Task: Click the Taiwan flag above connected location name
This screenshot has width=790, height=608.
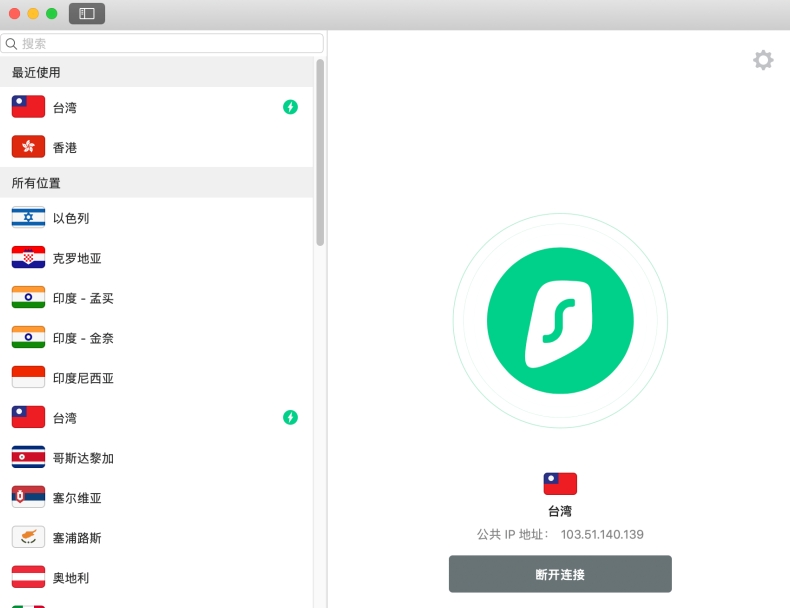Action: (560, 484)
